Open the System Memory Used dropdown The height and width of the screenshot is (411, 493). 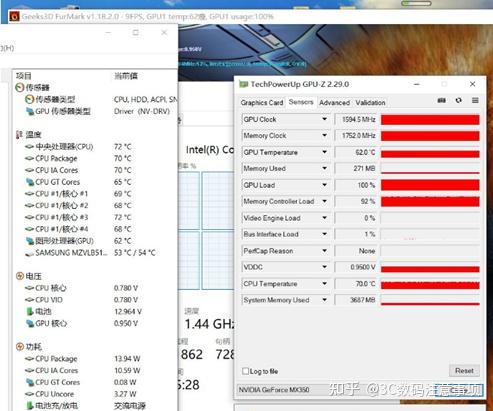324,300
